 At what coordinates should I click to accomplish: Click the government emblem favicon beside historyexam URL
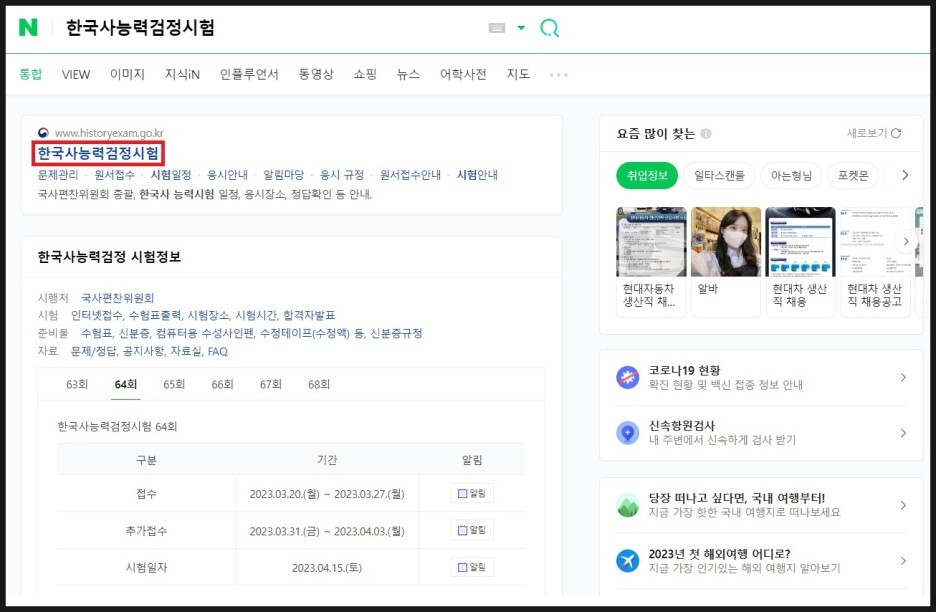[43, 133]
